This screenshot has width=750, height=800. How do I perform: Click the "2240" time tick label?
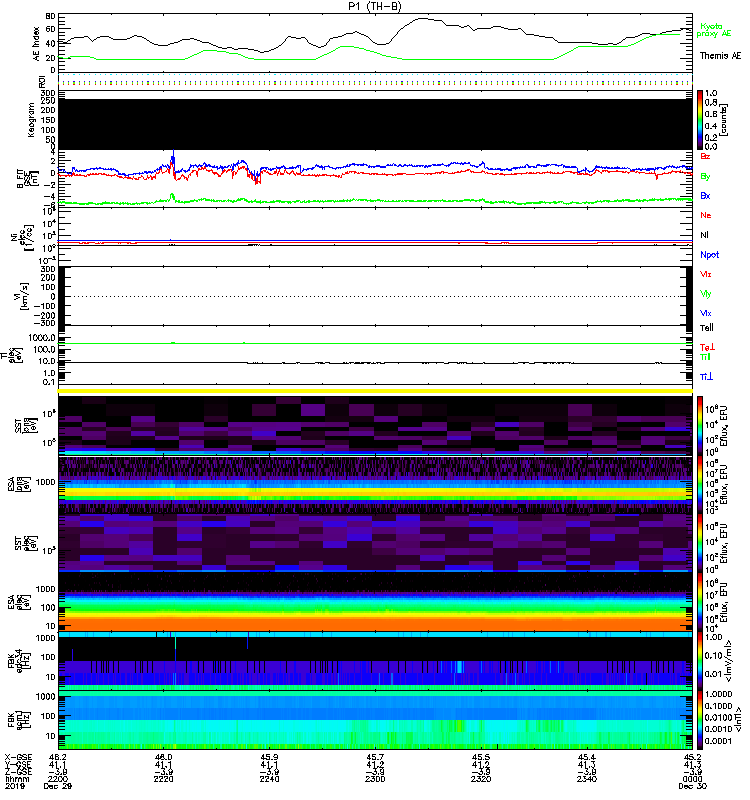coord(269,779)
